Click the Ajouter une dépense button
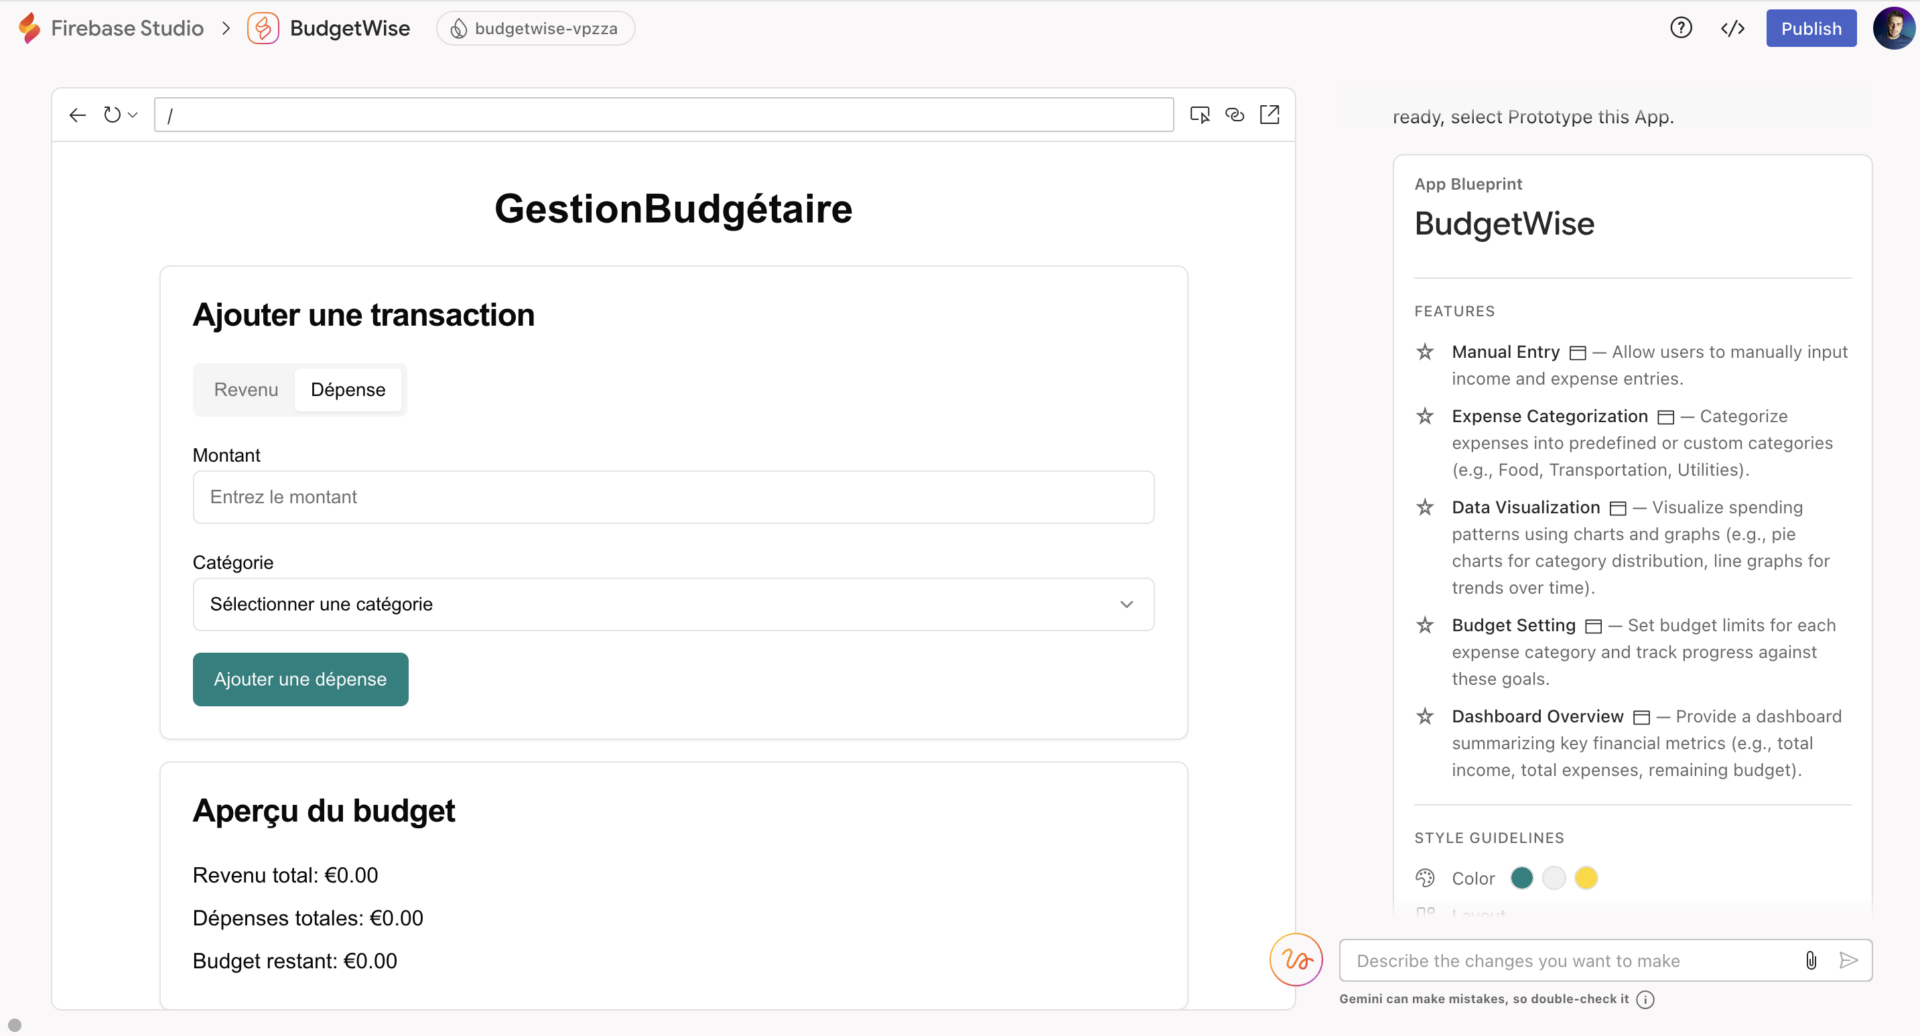This screenshot has height=1036, width=1920. pyautogui.click(x=300, y=679)
